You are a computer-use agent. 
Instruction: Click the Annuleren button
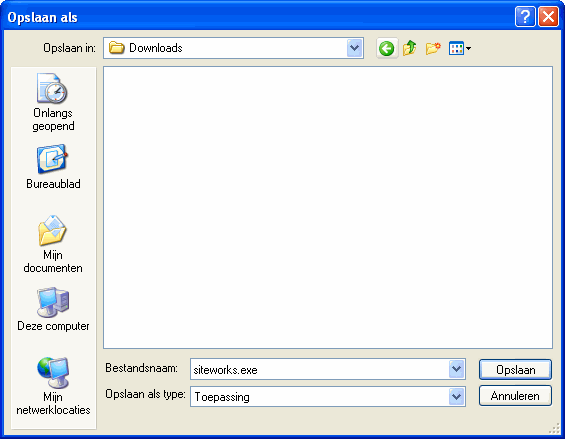coord(515,396)
